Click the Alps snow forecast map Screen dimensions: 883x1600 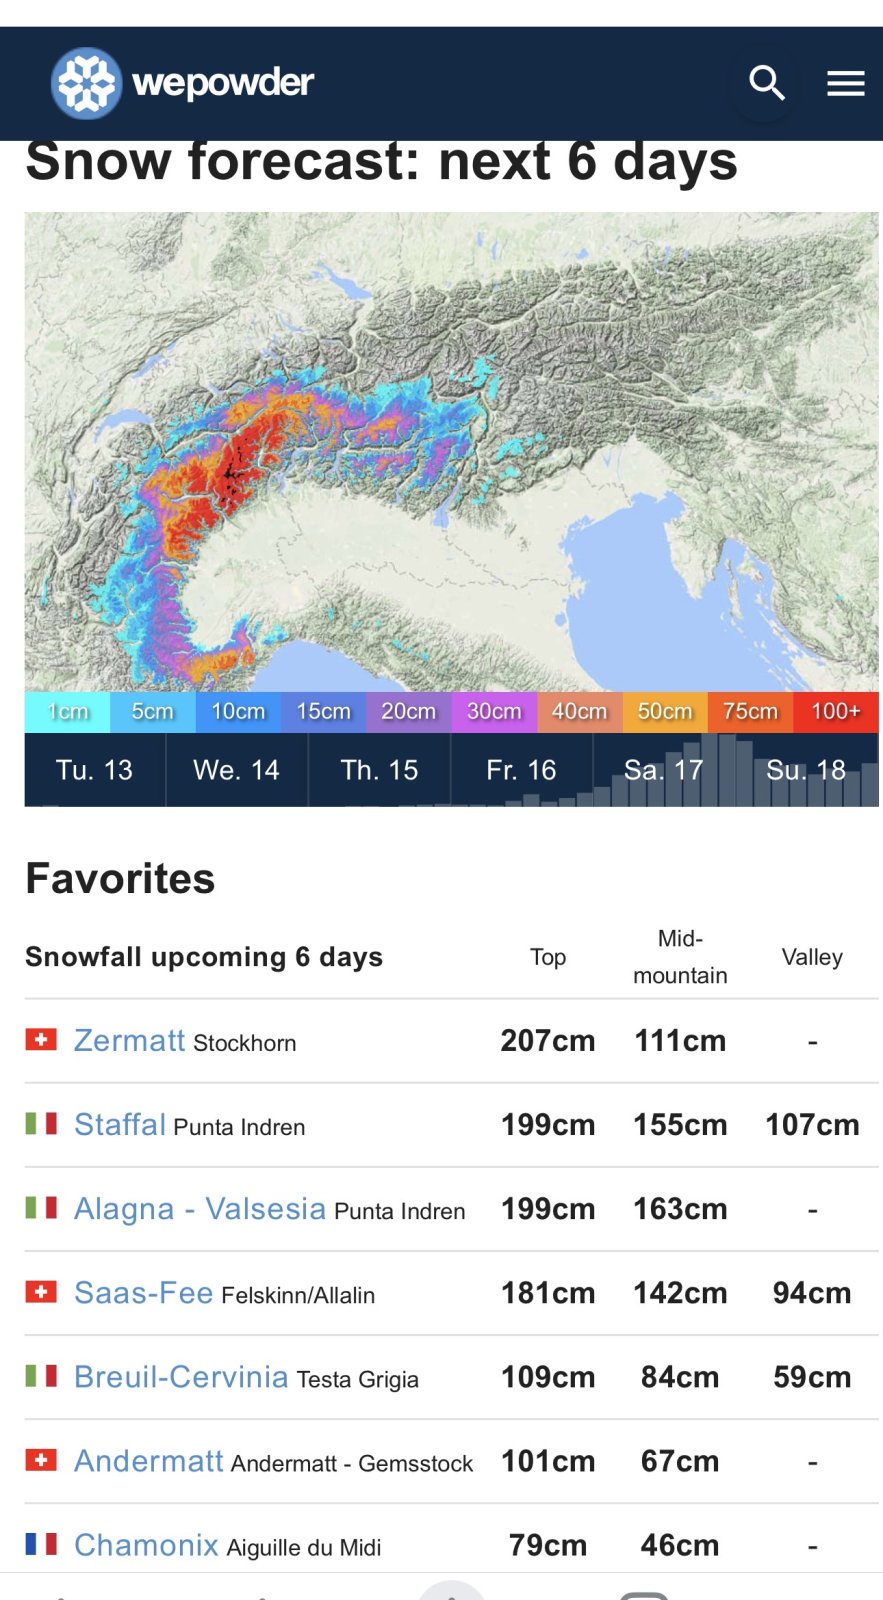coord(451,450)
